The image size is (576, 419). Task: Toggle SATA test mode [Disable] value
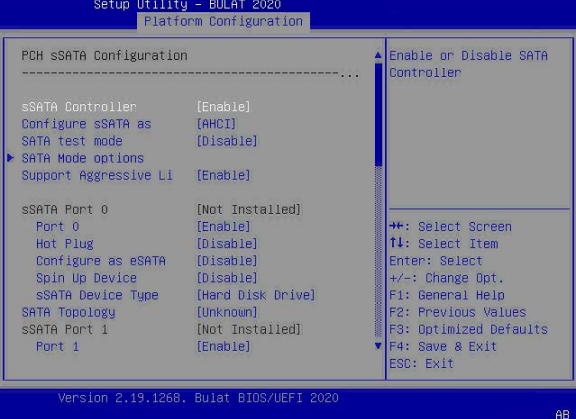(x=227, y=141)
